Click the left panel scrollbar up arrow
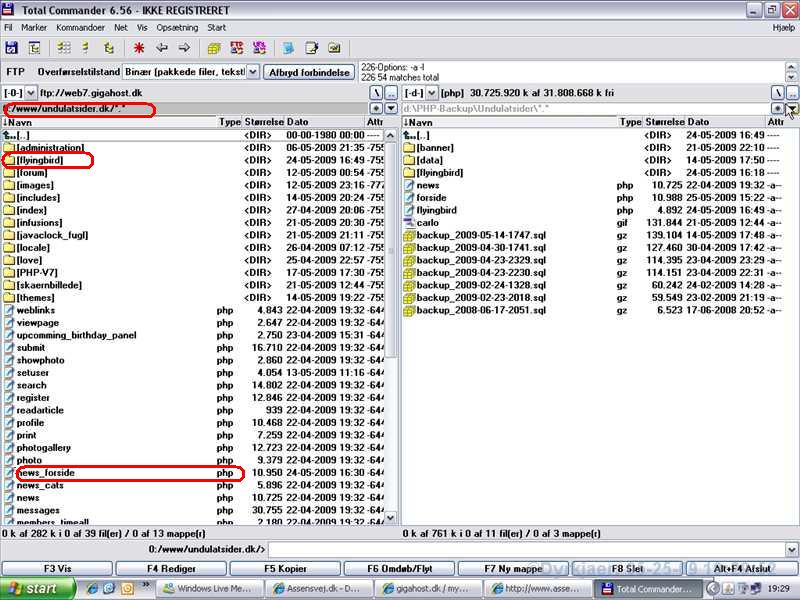 tap(390, 135)
